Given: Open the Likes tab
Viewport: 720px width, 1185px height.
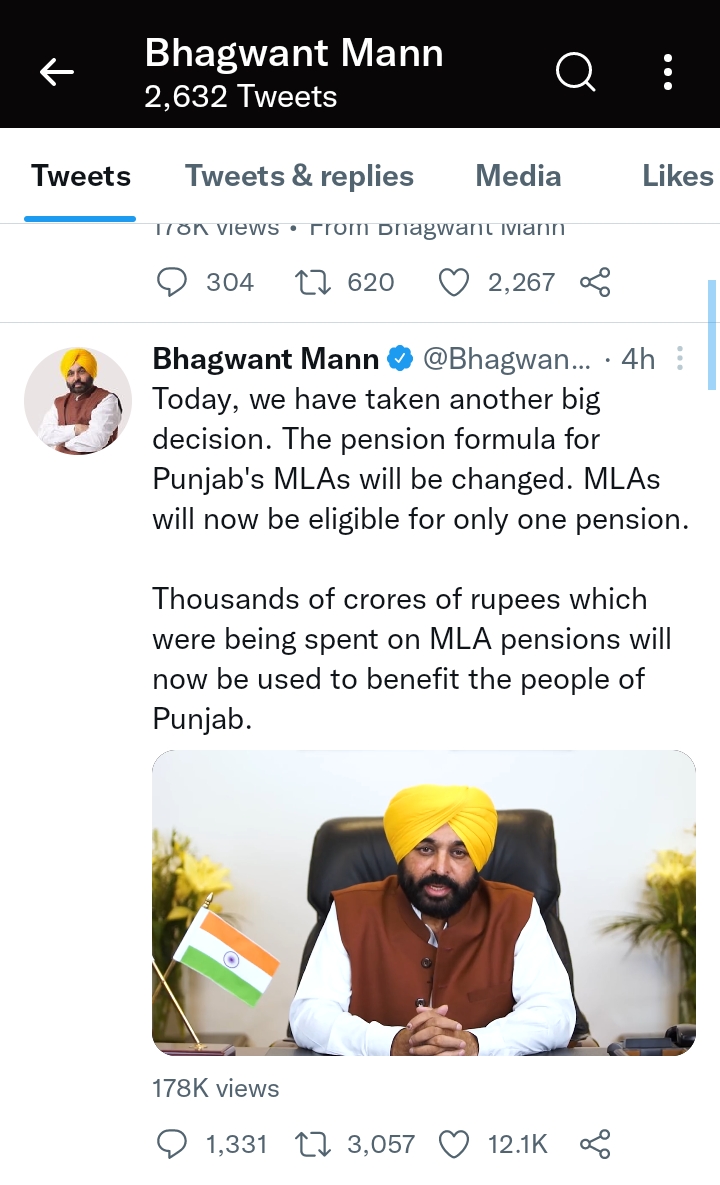Looking at the screenshot, I should [677, 176].
